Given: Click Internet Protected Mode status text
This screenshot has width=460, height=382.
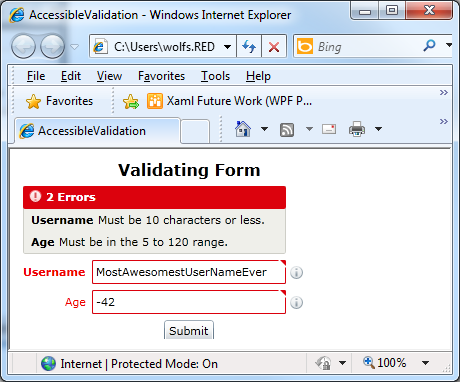Looking at the screenshot, I should (x=139, y=364).
